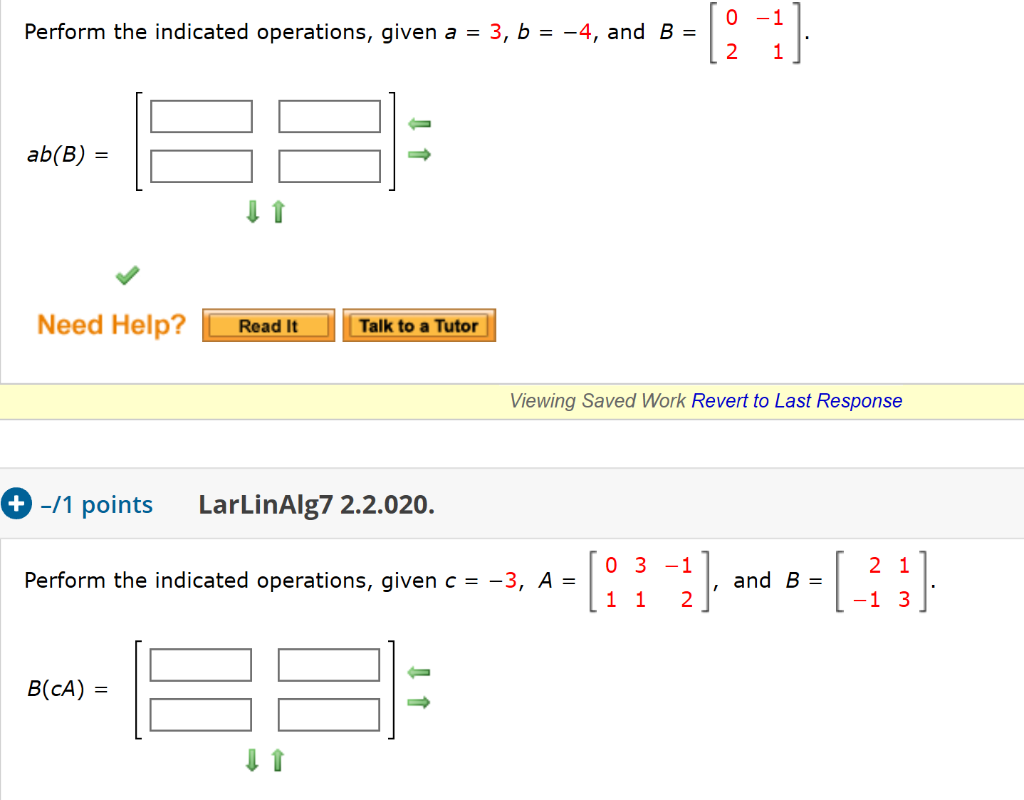This screenshot has height=800, width=1024.
Task: Click the Read It help button
Action: coord(268,324)
